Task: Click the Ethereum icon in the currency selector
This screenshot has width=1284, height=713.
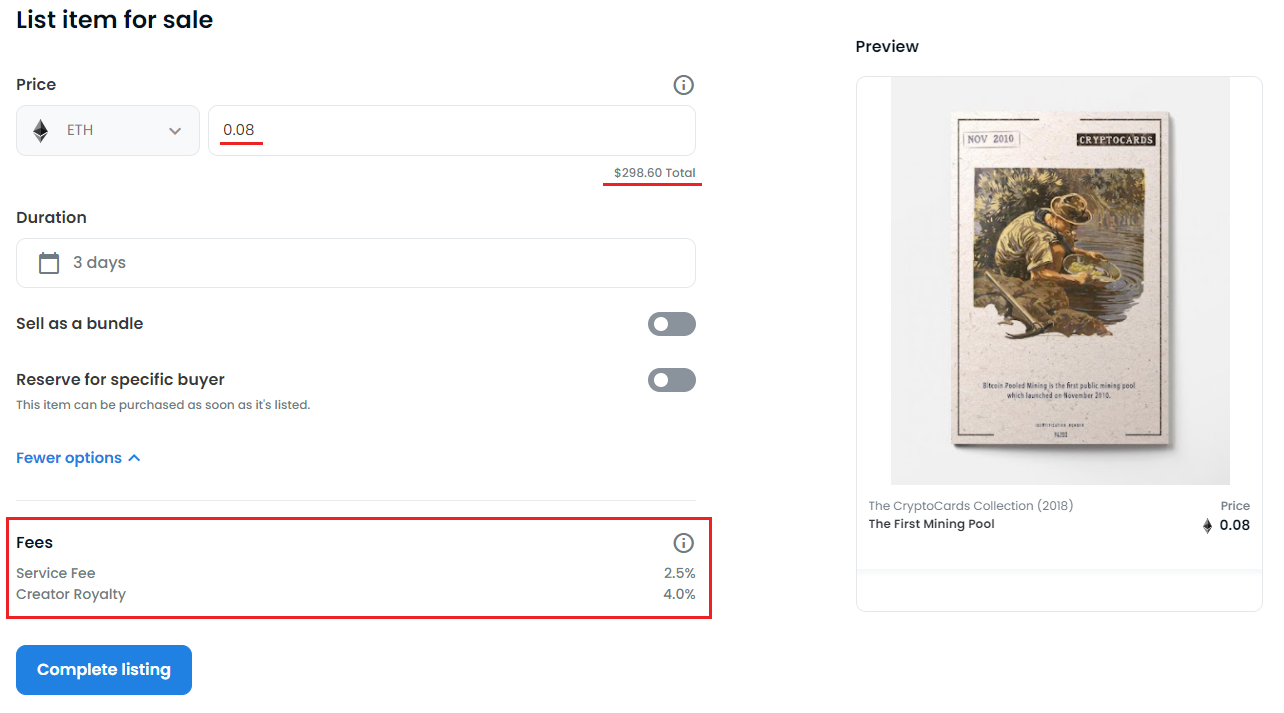Action: pyautogui.click(x=40, y=130)
